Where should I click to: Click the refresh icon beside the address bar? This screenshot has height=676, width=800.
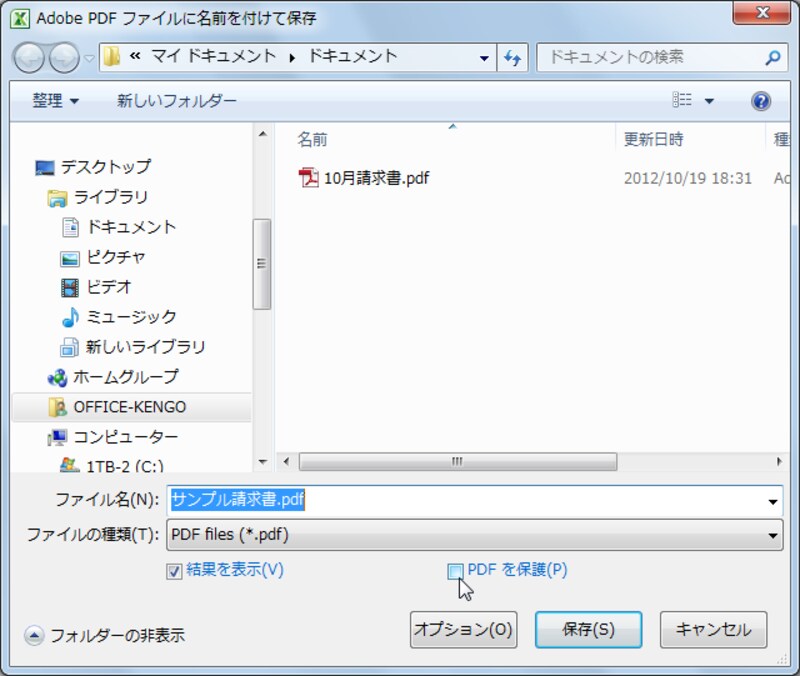tap(513, 57)
